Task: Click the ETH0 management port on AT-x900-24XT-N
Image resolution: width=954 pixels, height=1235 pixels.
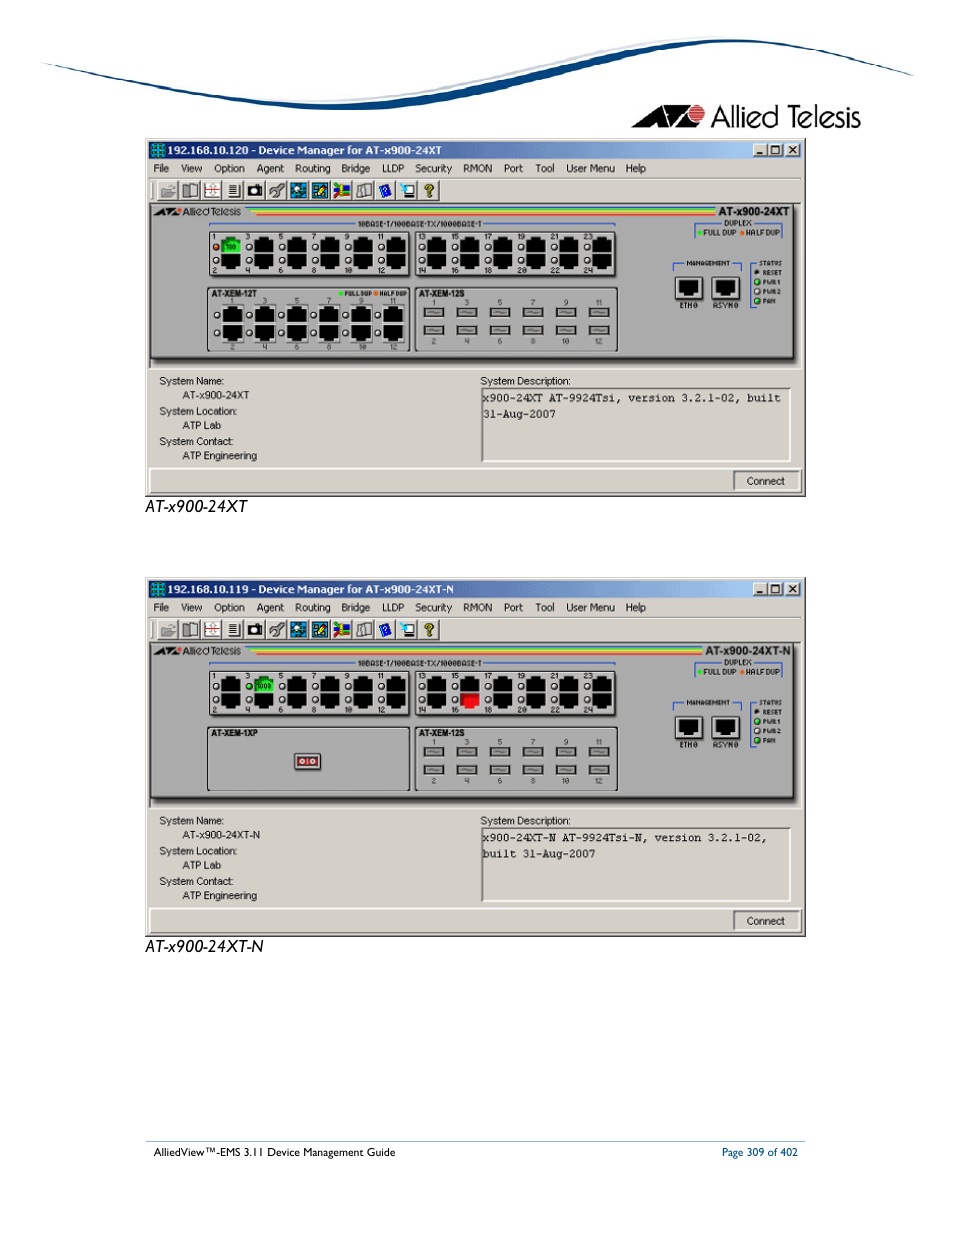Action: coord(688,728)
